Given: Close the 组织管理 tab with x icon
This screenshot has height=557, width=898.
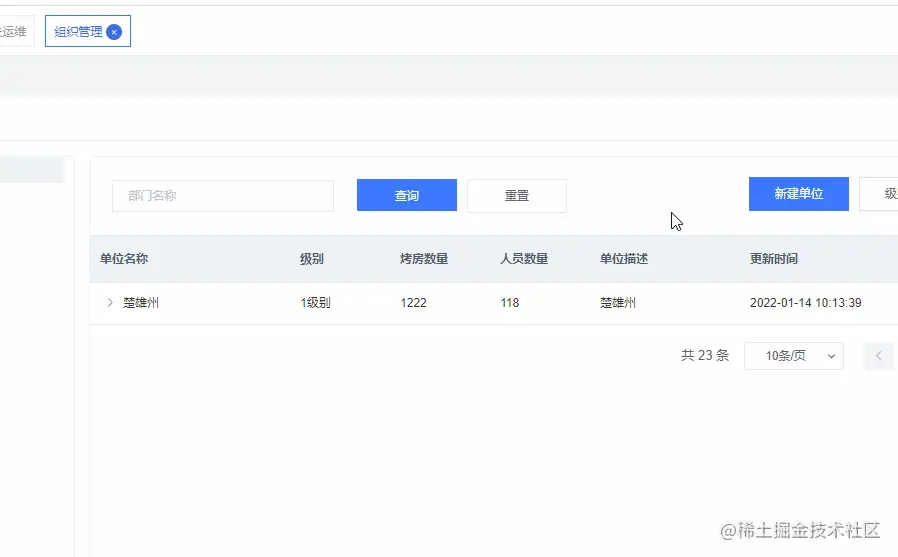Looking at the screenshot, I should (x=114, y=32).
